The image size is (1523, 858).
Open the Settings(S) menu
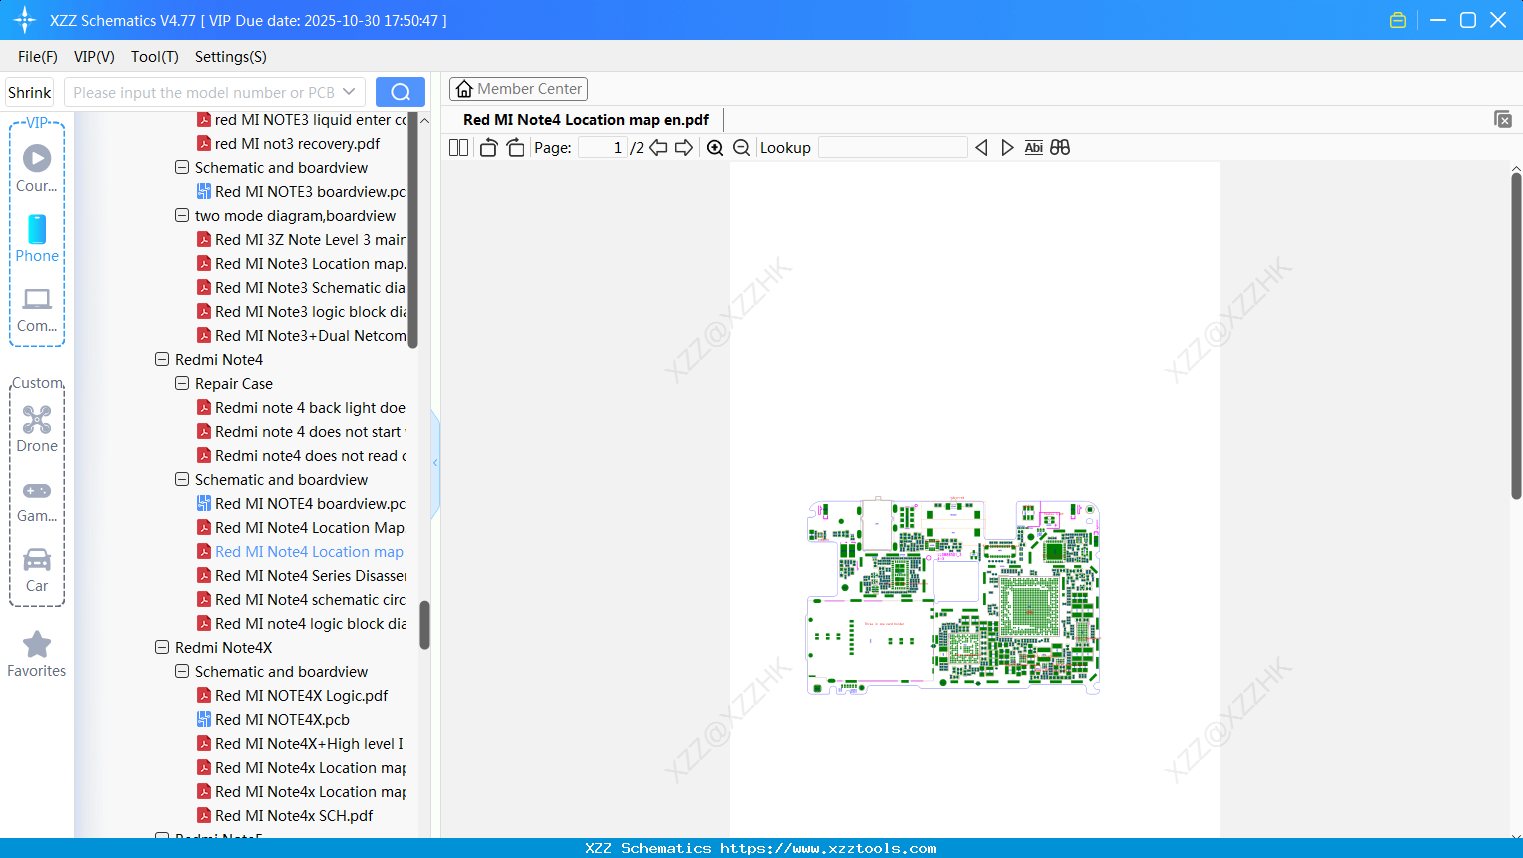(x=231, y=57)
